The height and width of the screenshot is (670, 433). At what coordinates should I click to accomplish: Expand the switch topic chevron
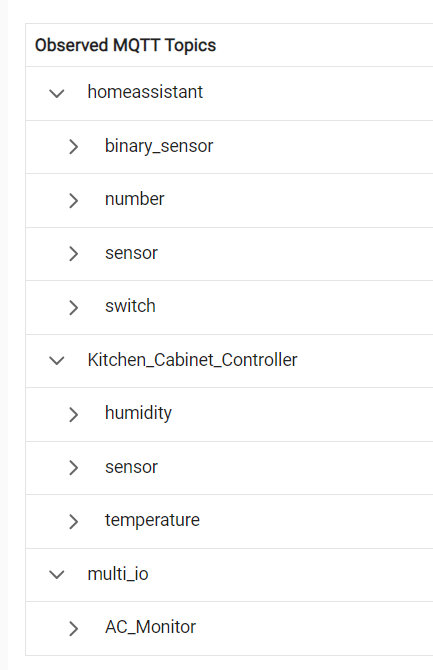[74, 308]
